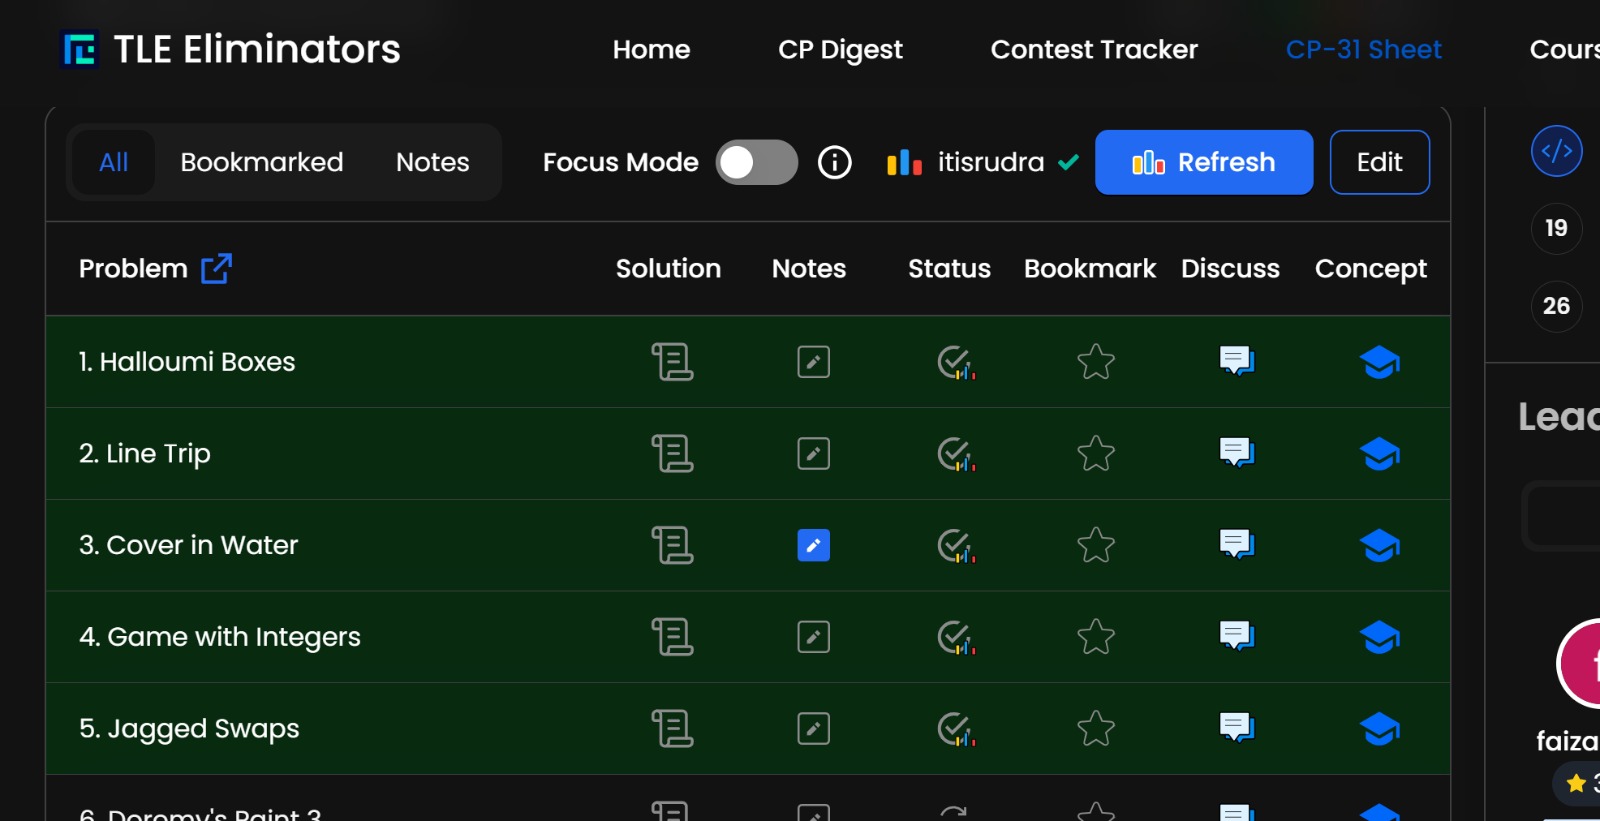Open solution for Jagged Swaps
Screen dimensions: 1600x821
672,729
